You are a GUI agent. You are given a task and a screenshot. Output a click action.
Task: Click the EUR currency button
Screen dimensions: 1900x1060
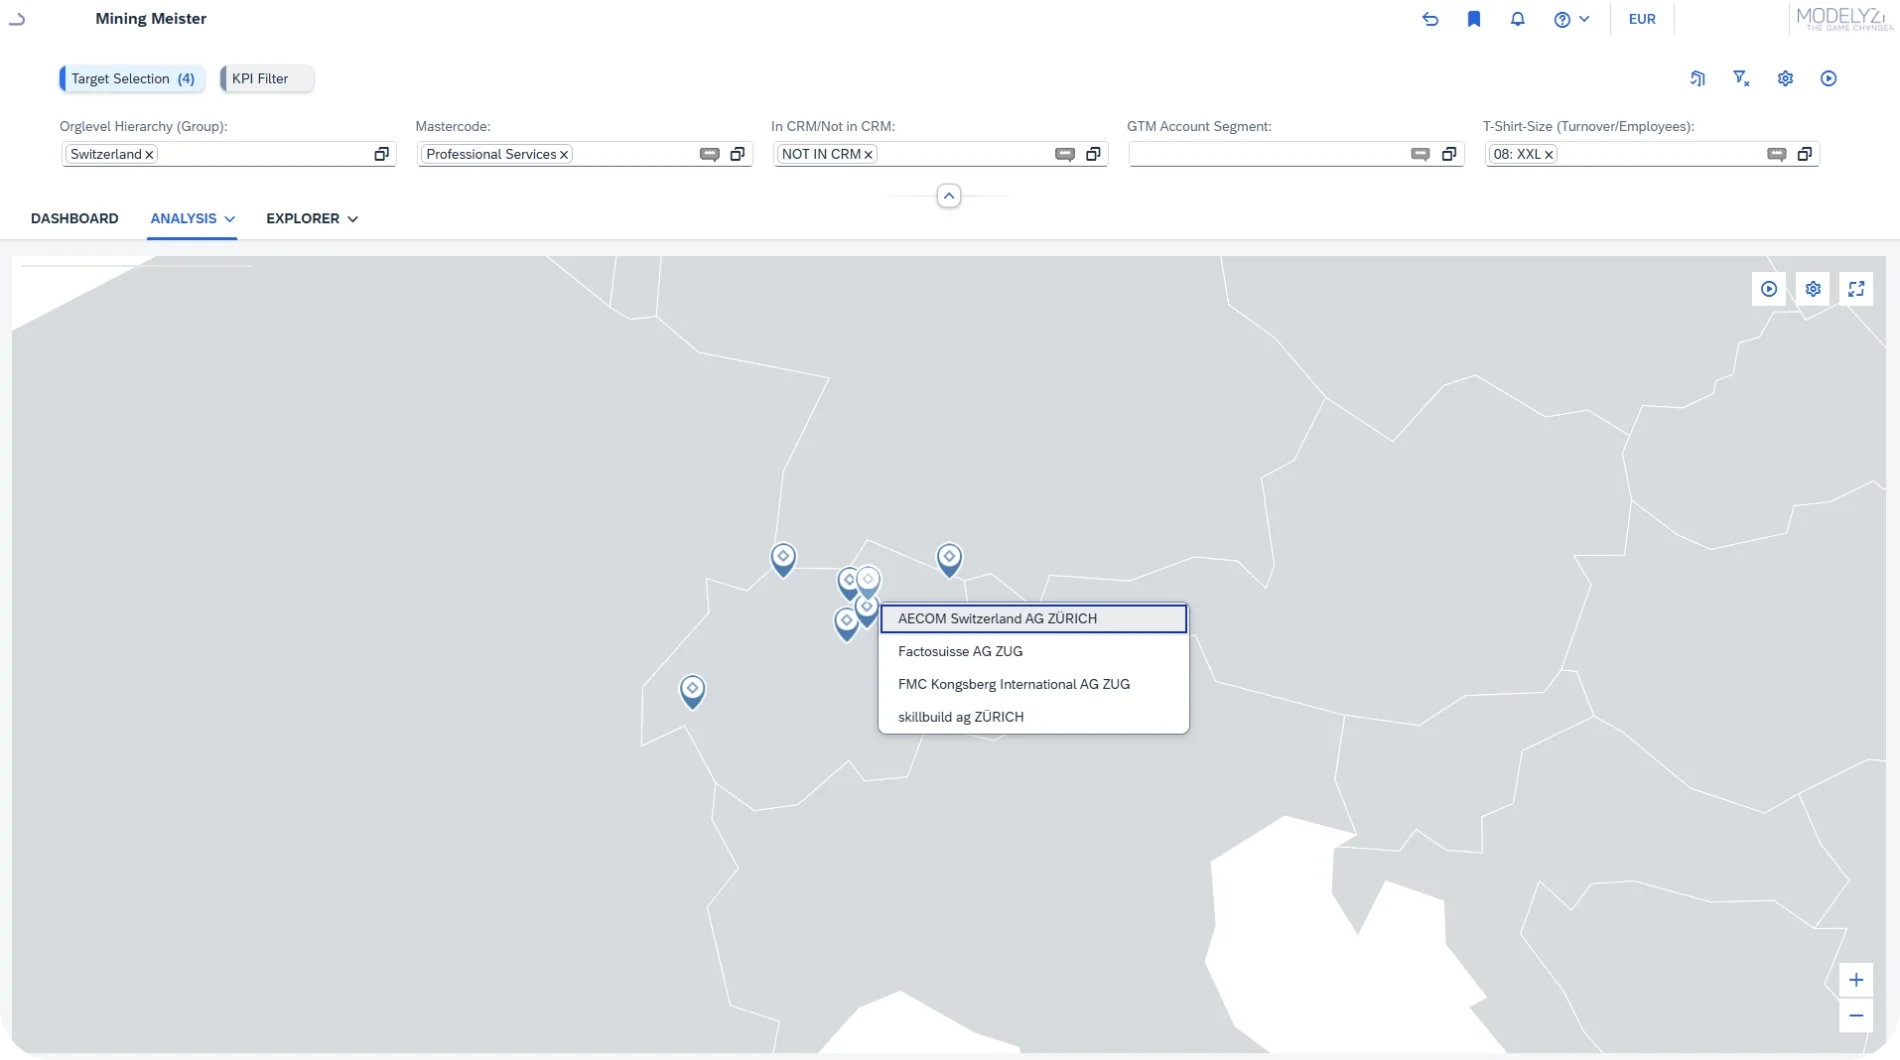pyautogui.click(x=1642, y=19)
